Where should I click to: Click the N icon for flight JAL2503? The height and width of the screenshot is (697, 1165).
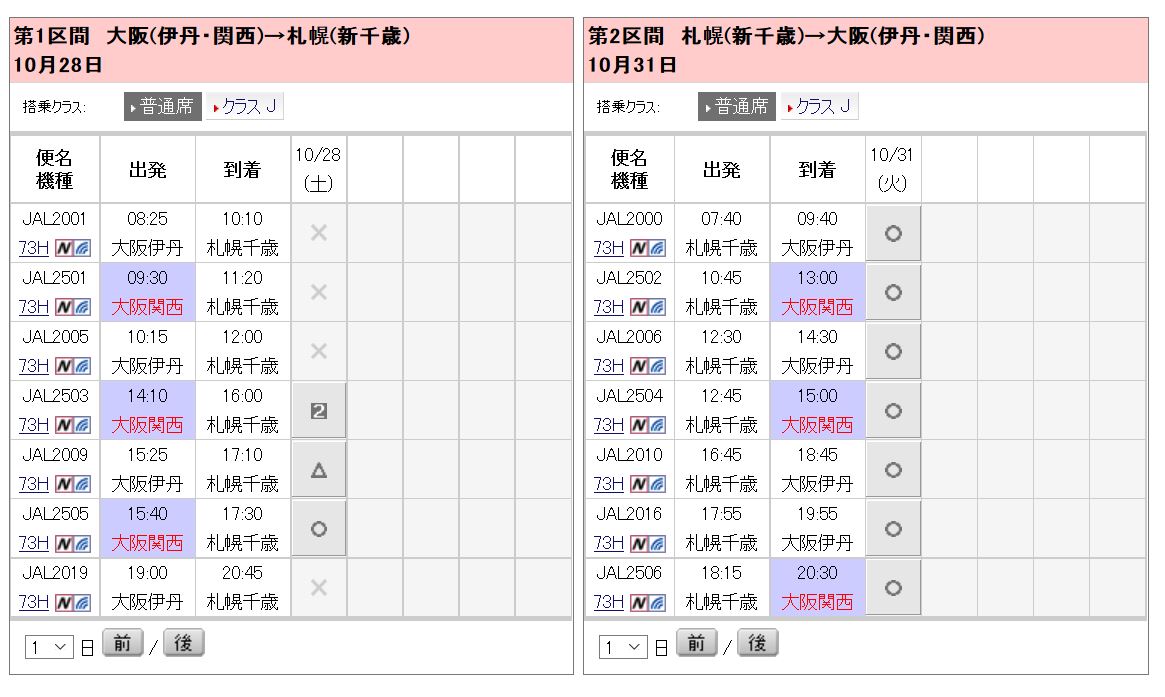[64, 425]
